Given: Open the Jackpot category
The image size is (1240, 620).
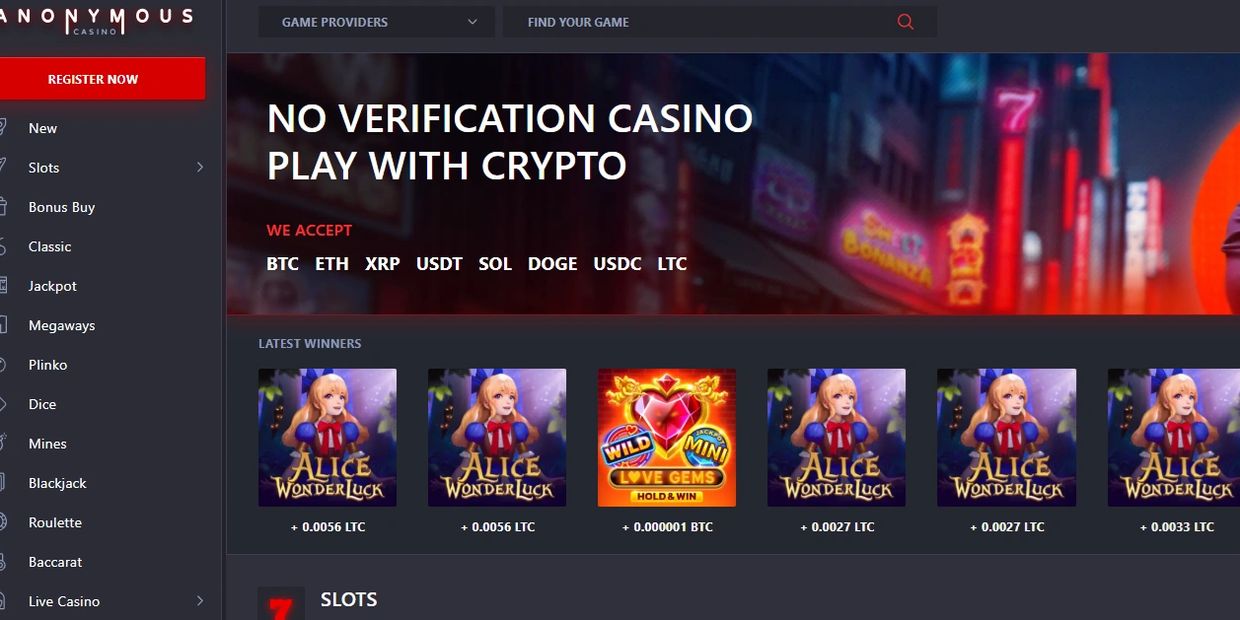Looking at the screenshot, I should tap(52, 286).
